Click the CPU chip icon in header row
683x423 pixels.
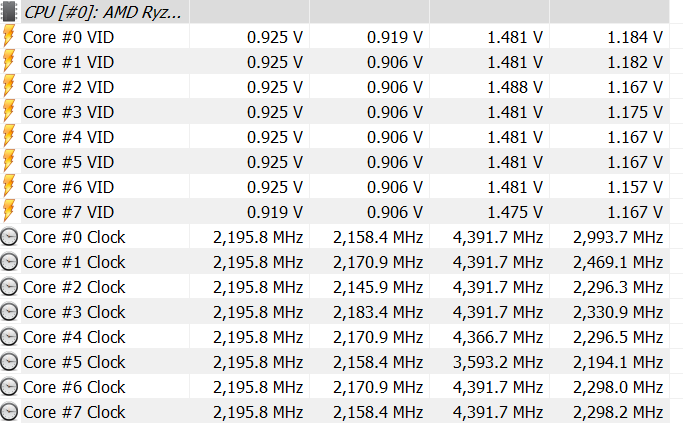point(9,11)
